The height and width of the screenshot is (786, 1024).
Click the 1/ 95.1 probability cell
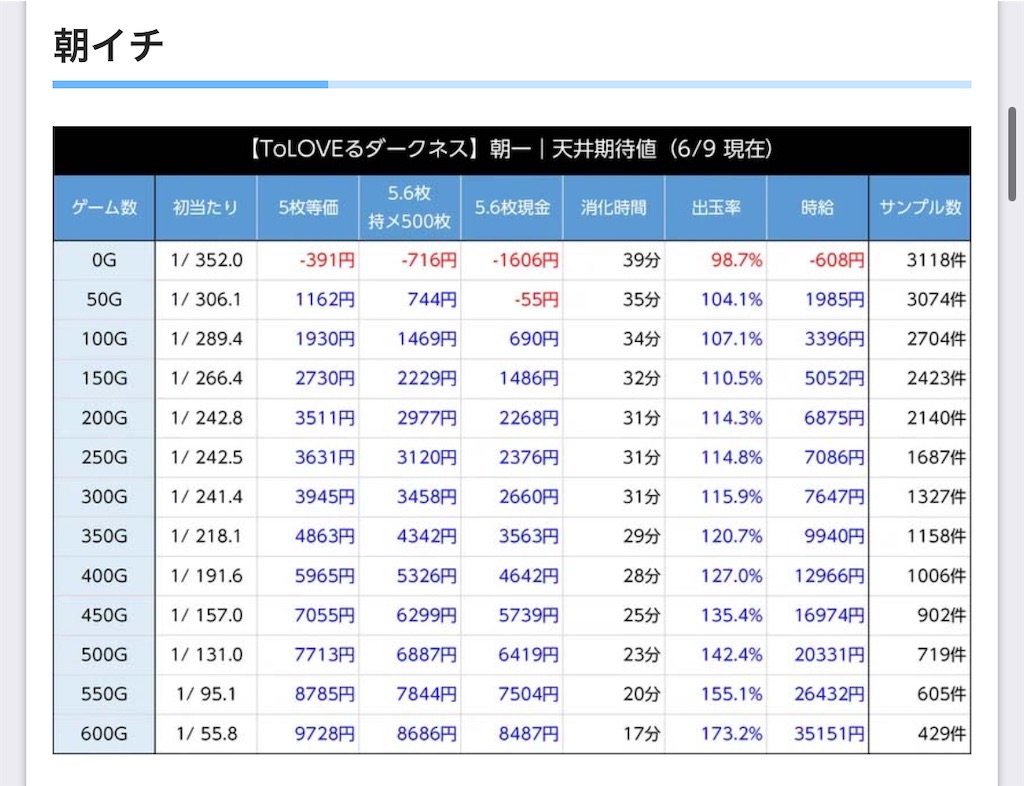tap(206, 694)
